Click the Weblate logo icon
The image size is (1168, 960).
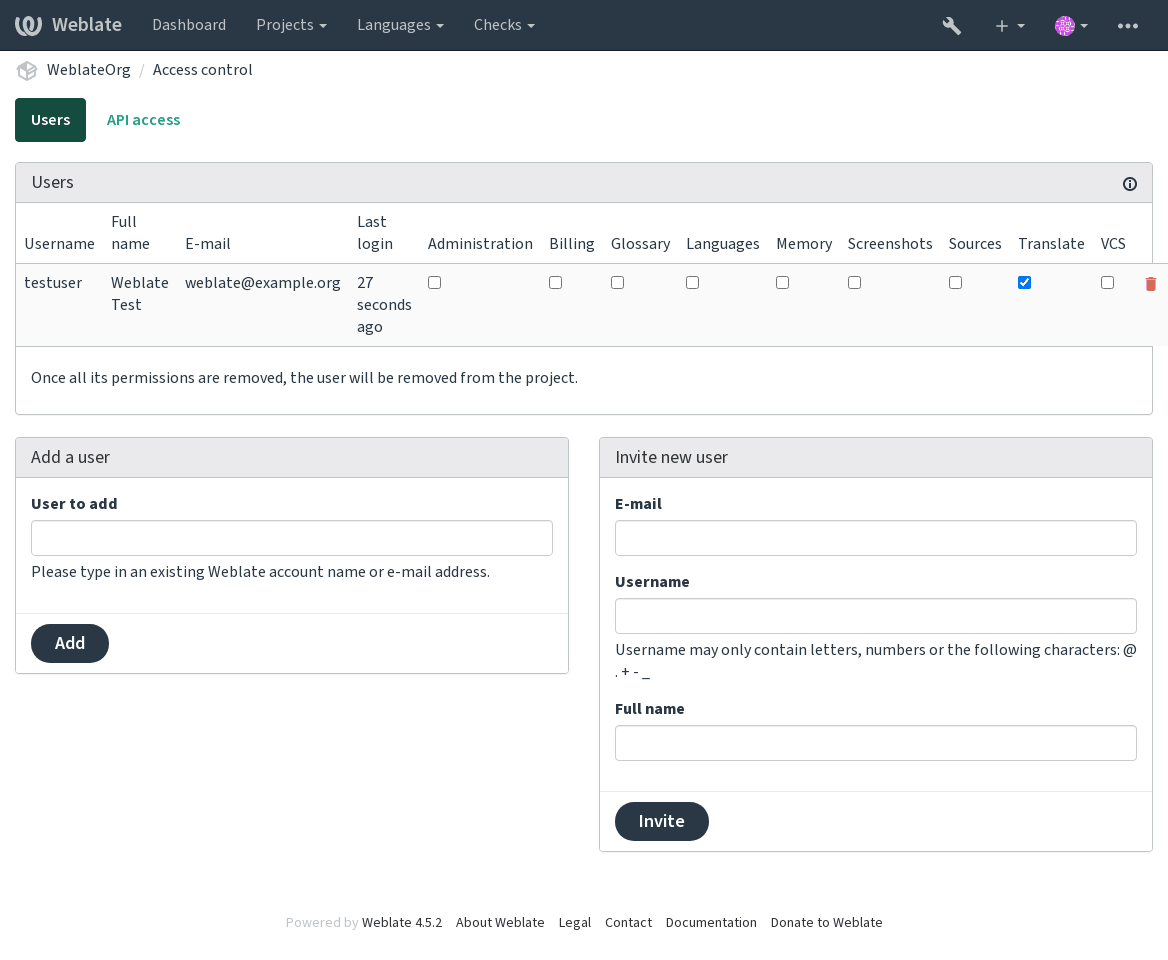click(28, 25)
